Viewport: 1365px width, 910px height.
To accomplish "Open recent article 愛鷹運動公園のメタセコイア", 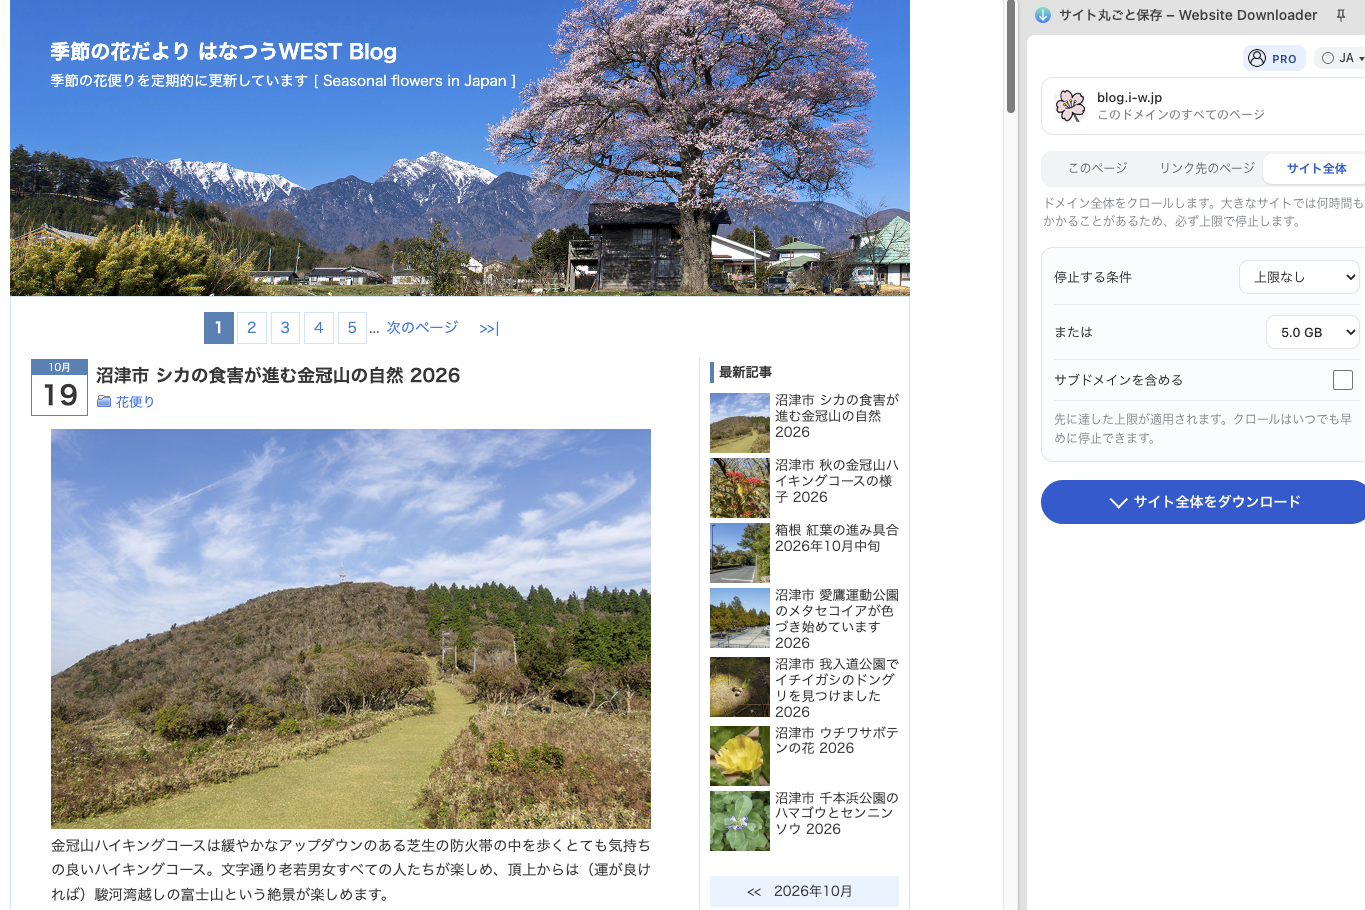I will tap(837, 619).
